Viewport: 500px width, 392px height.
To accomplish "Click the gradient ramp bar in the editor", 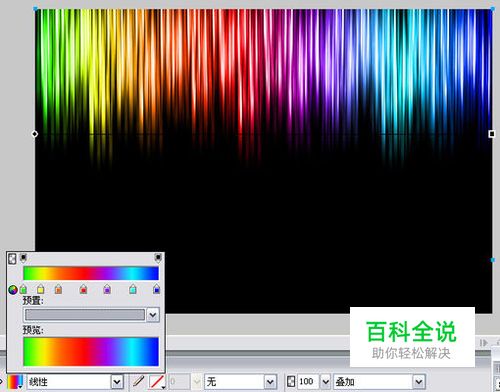I will [x=91, y=273].
